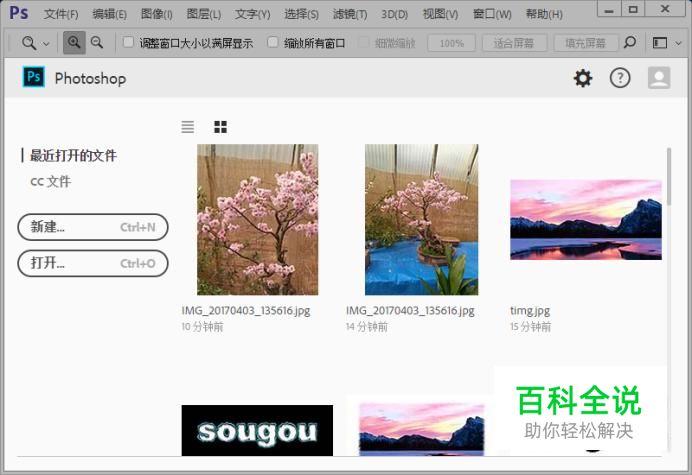Image resolution: width=692 pixels, height=475 pixels.
Task: Open the 选择(S) menu
Action: [x=301, y=14]
